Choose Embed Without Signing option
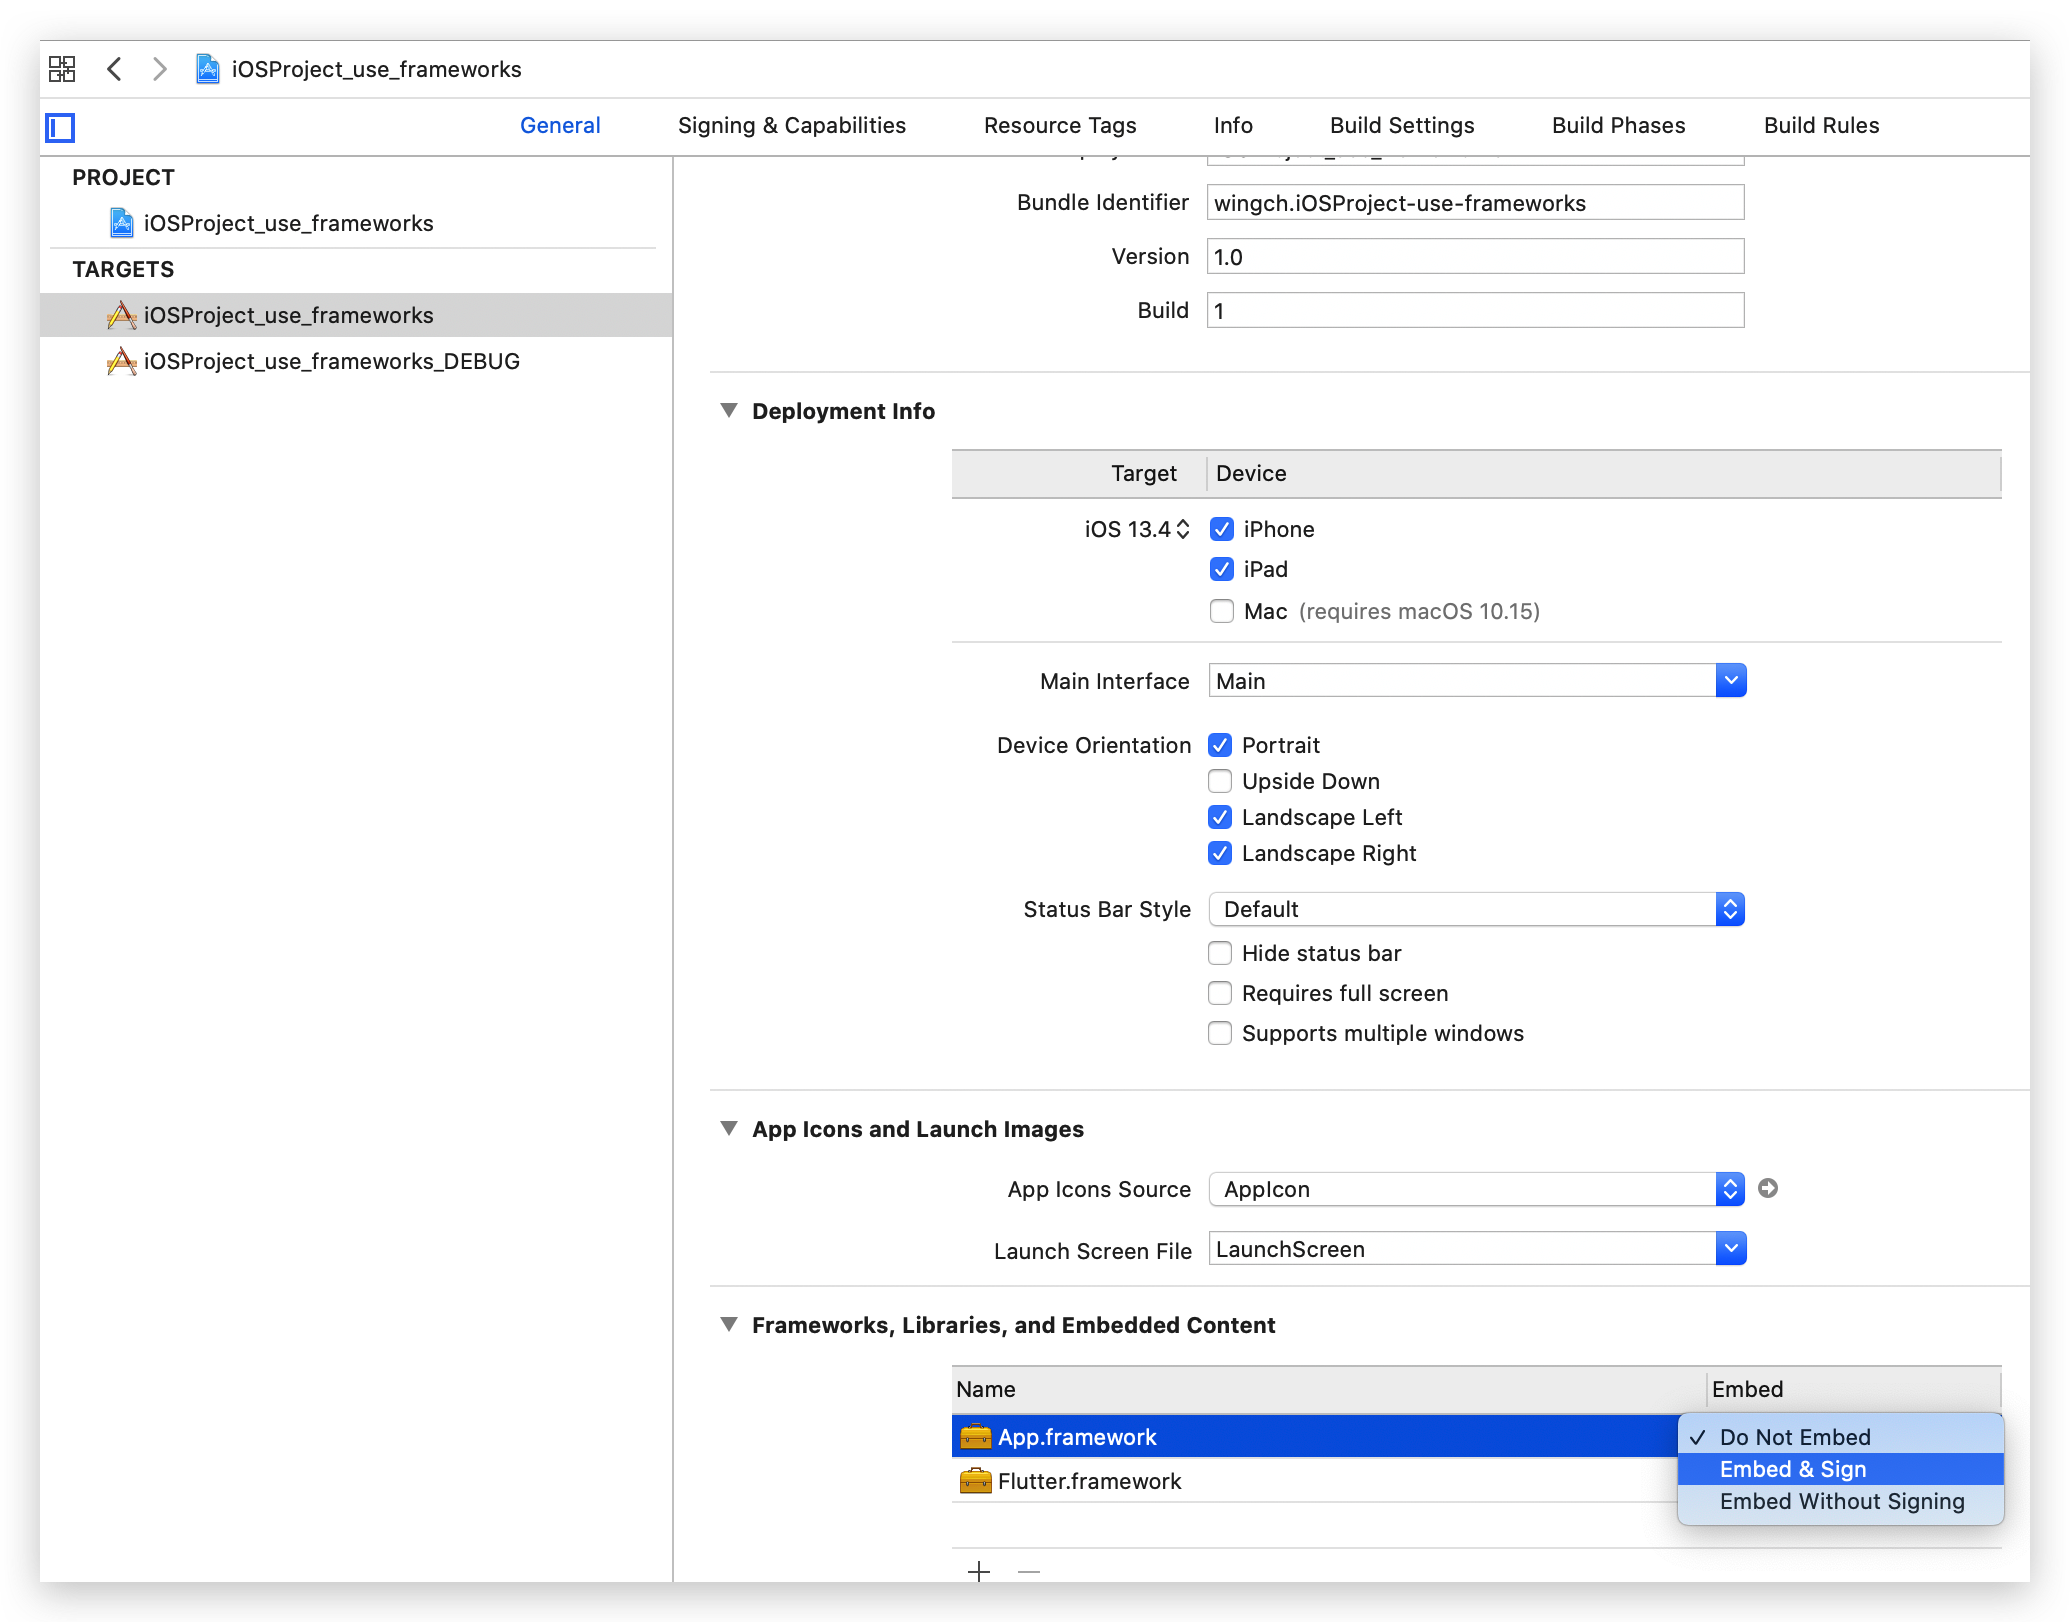The height and width of the screenshot is (1622, 2070). pyautogui.click(x=1841, y=1501)
